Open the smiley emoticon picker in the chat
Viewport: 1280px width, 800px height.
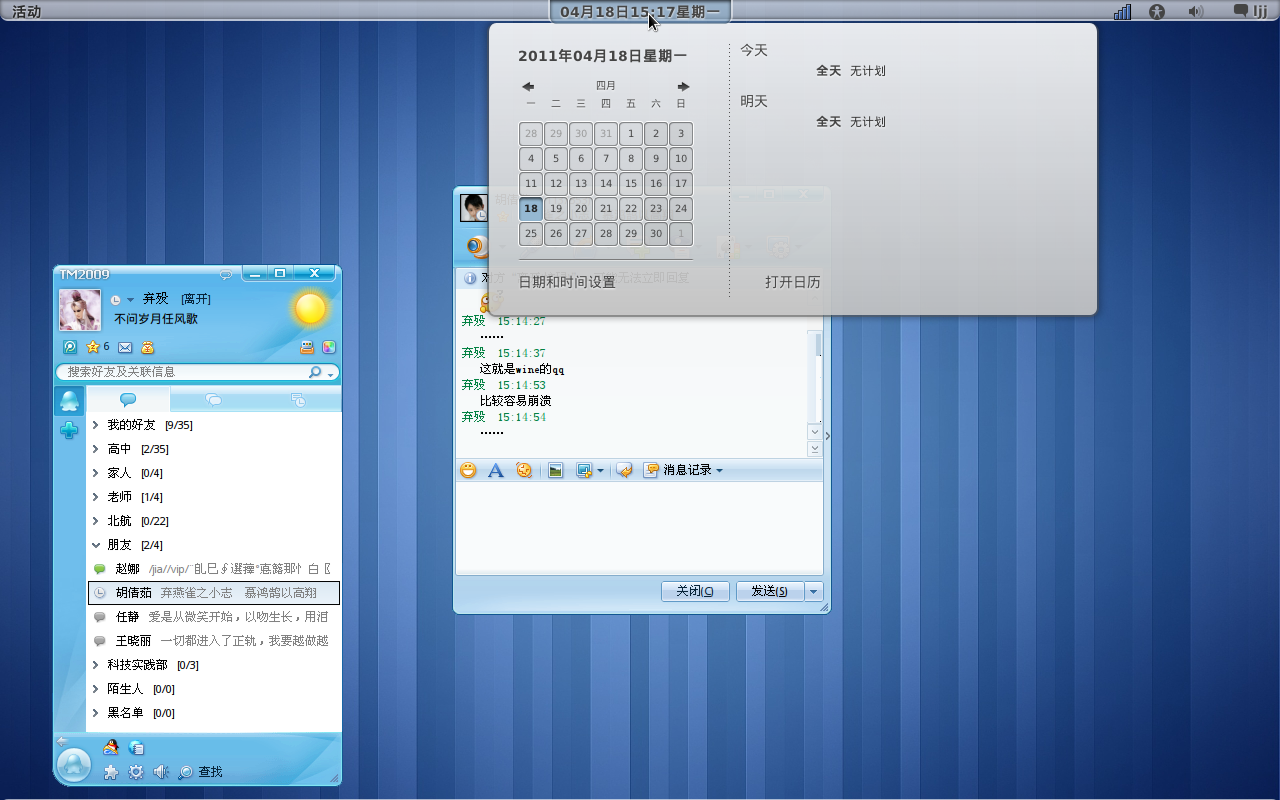468,470
